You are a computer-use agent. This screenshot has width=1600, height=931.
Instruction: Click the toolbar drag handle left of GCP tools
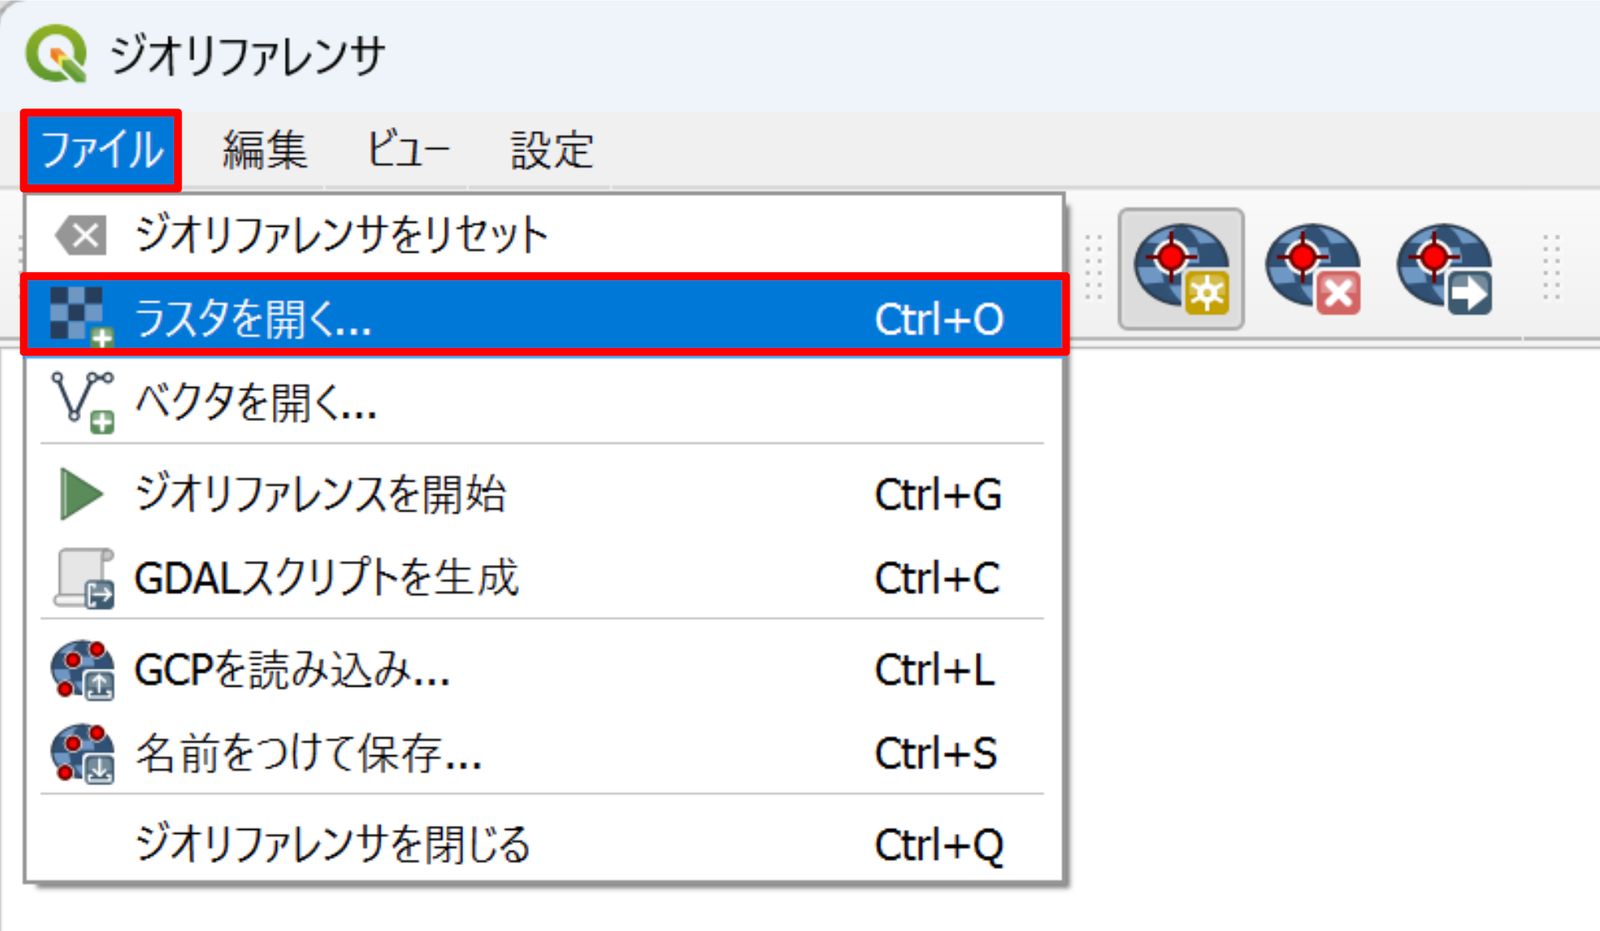(1093, 268)
